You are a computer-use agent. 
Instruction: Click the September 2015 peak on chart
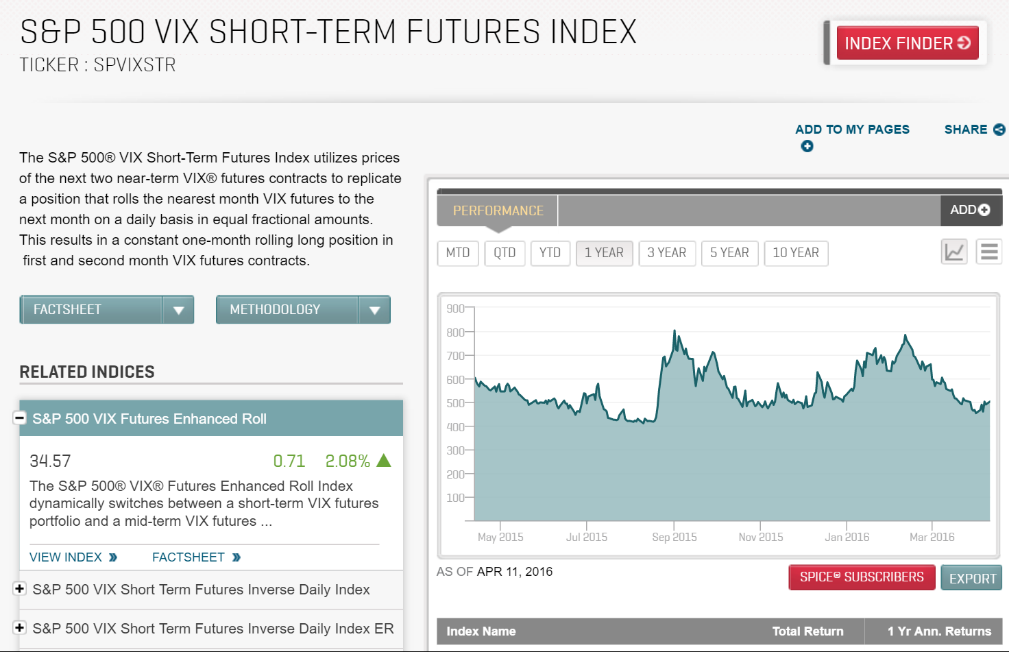(676, 332)
